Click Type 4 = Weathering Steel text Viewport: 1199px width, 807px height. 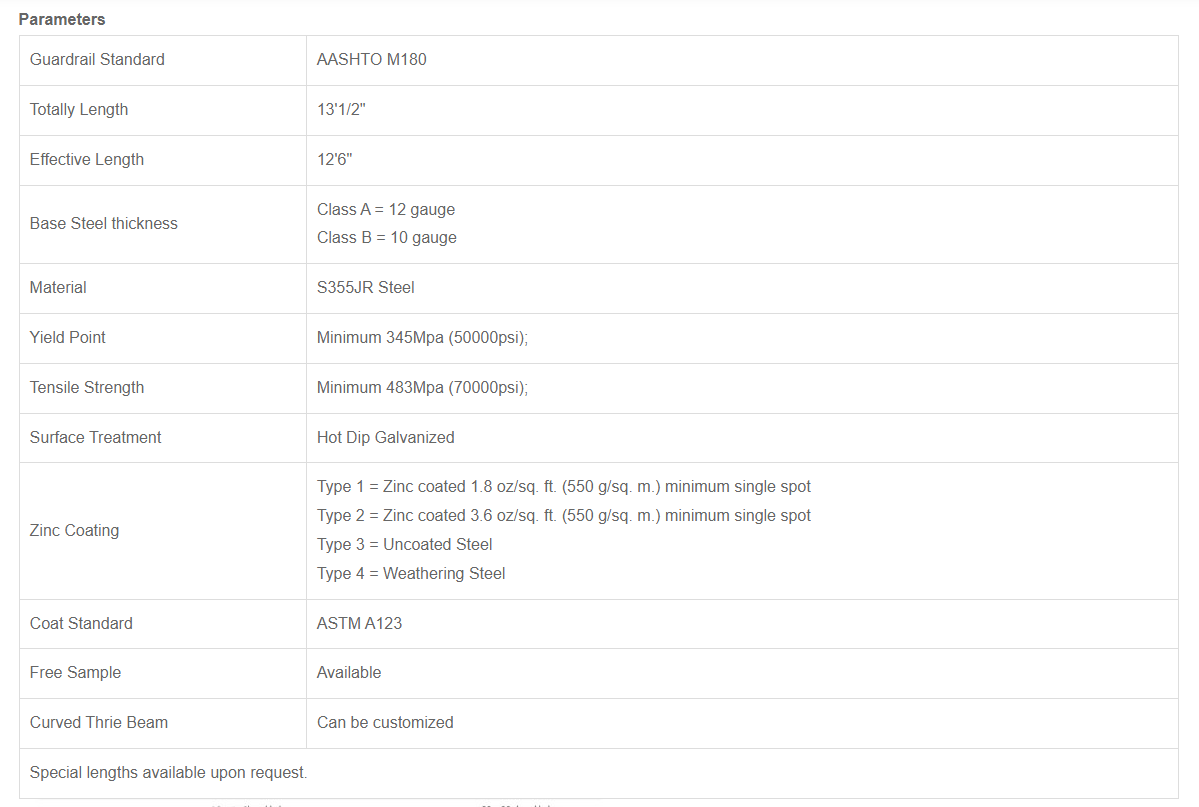pyautogui.click(x=411, y=573)
